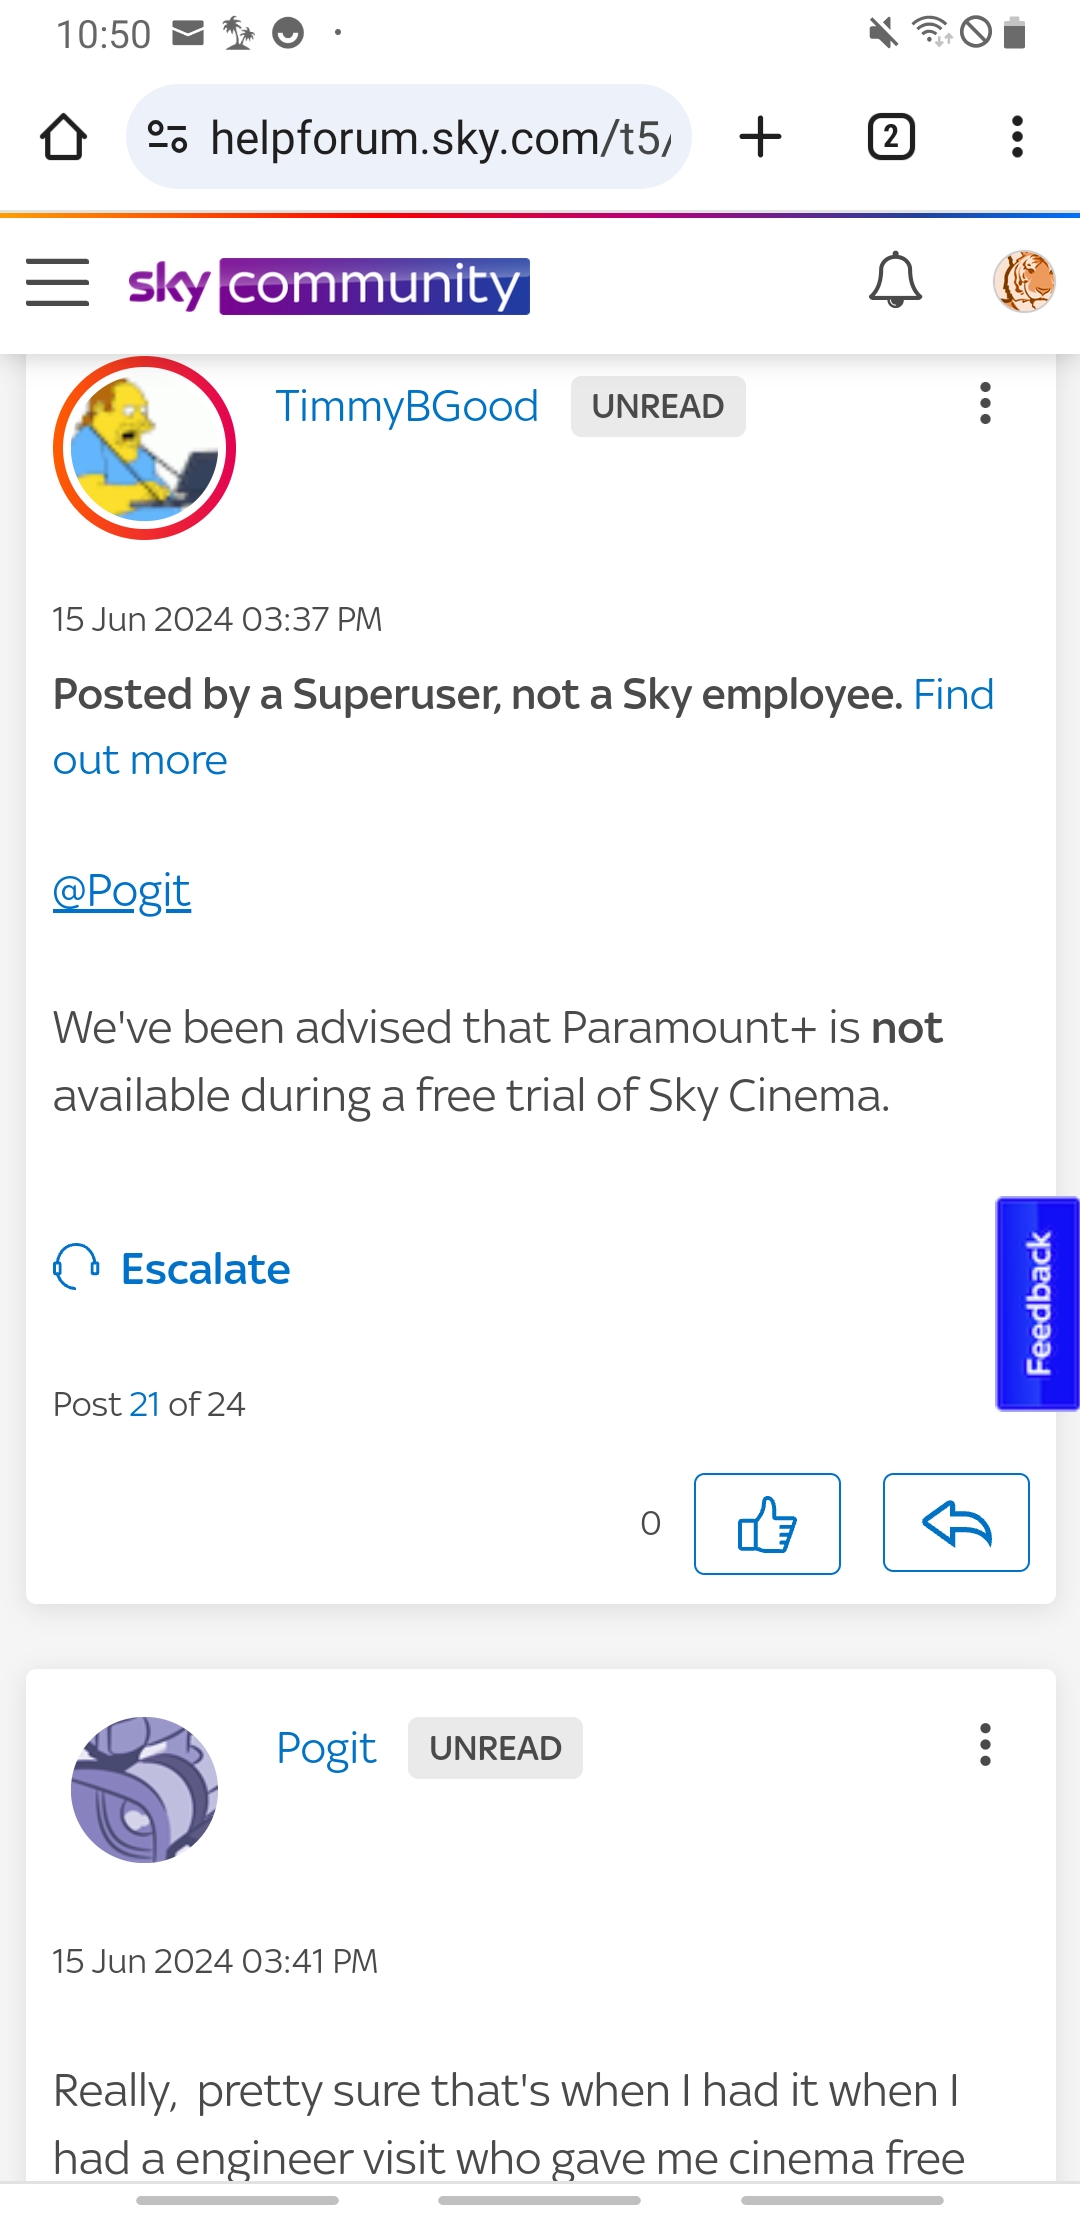The height and width of the screenshot is (2220, 1080).
Task: Open the Feedback side panel
Action: (x=1037, y=1300)
